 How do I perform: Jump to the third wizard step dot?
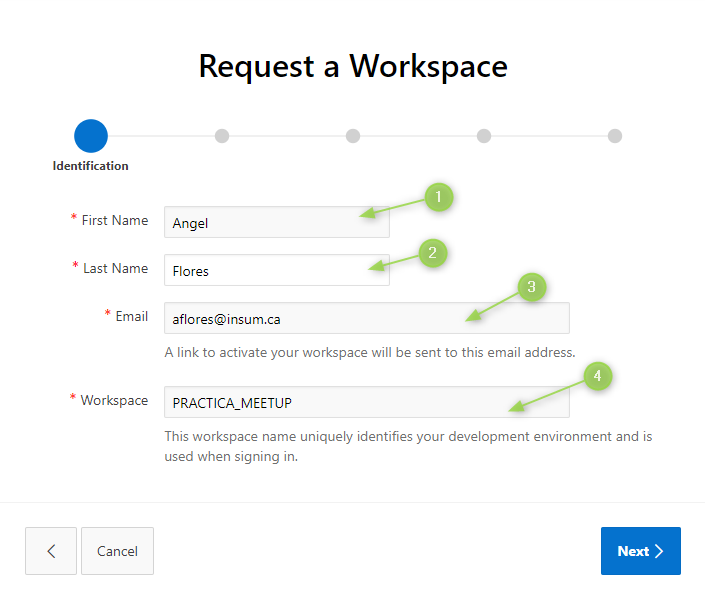point(353,136)
